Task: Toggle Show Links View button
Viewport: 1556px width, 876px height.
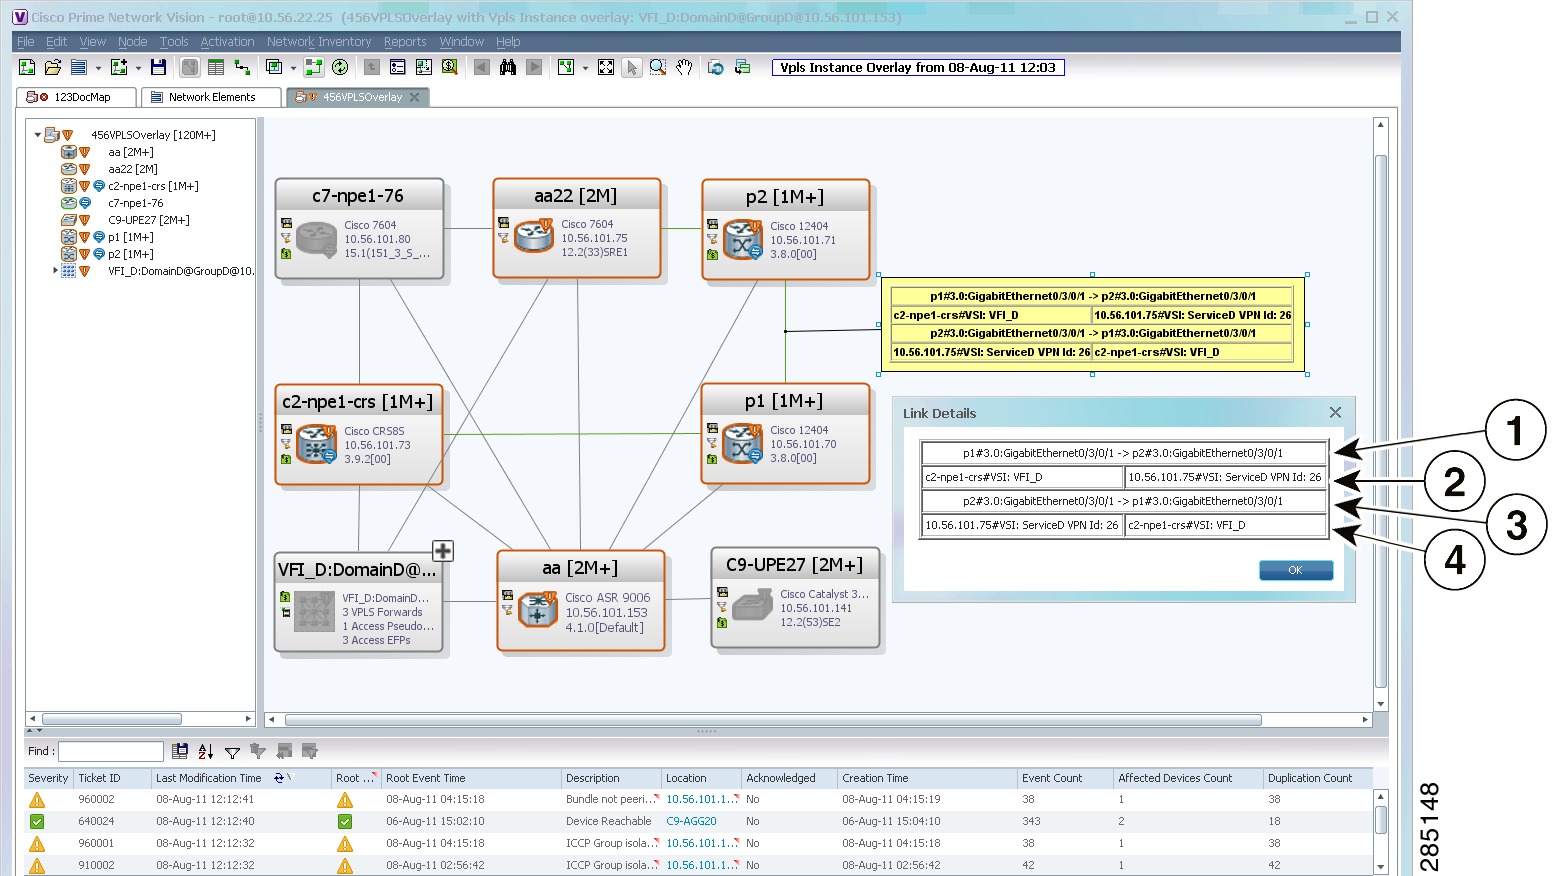Action: (x=242, y=67)
